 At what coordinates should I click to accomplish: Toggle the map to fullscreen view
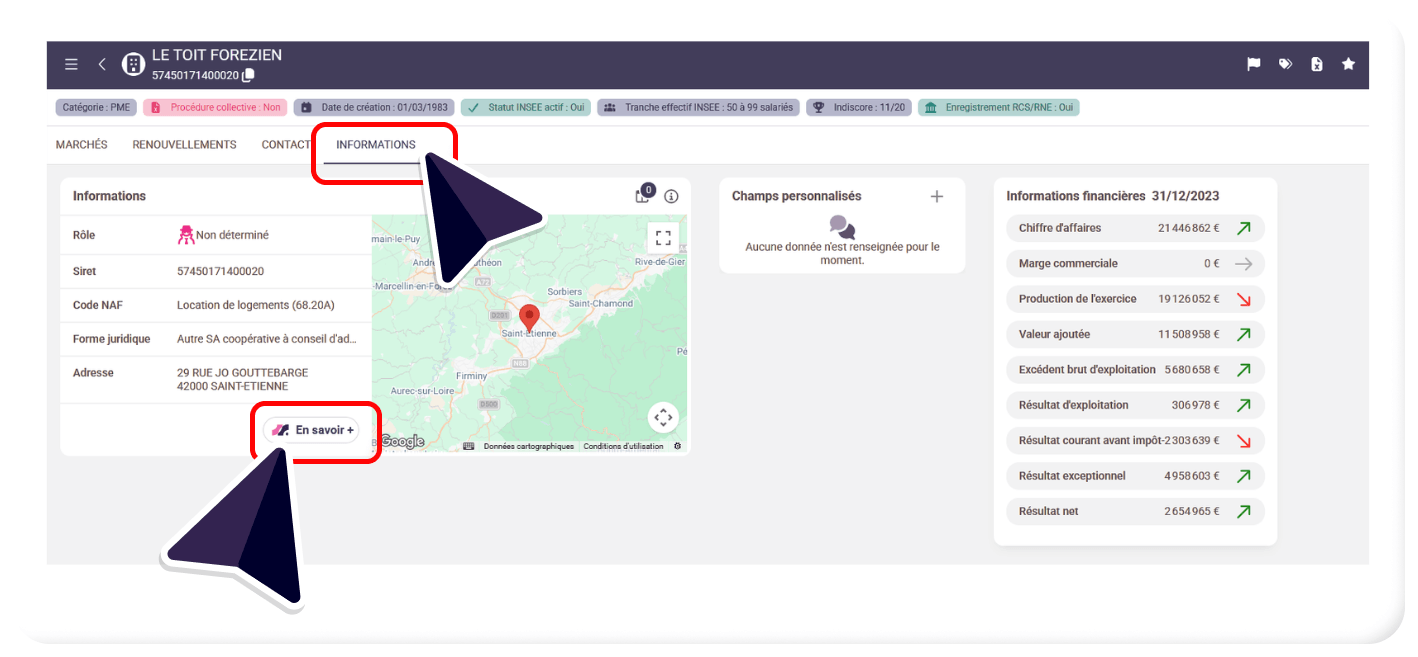tap(662, 237)
